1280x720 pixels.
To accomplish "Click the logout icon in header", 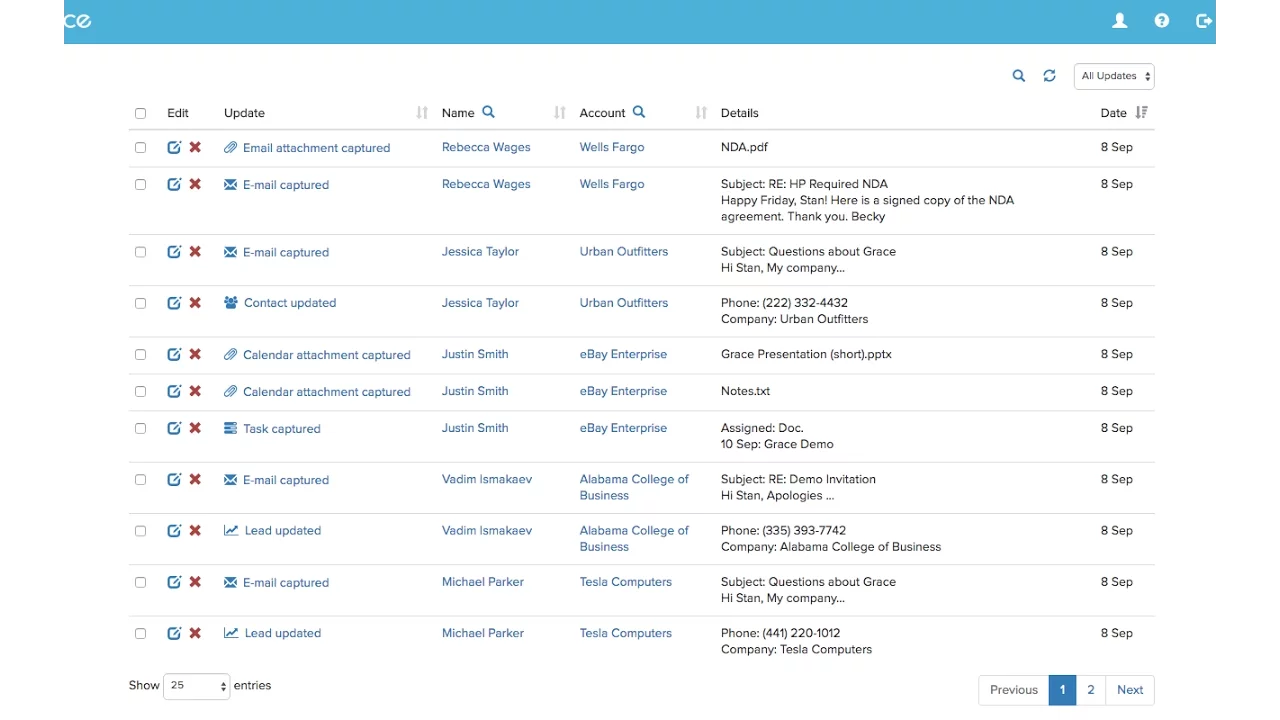I will [1203, 21].
